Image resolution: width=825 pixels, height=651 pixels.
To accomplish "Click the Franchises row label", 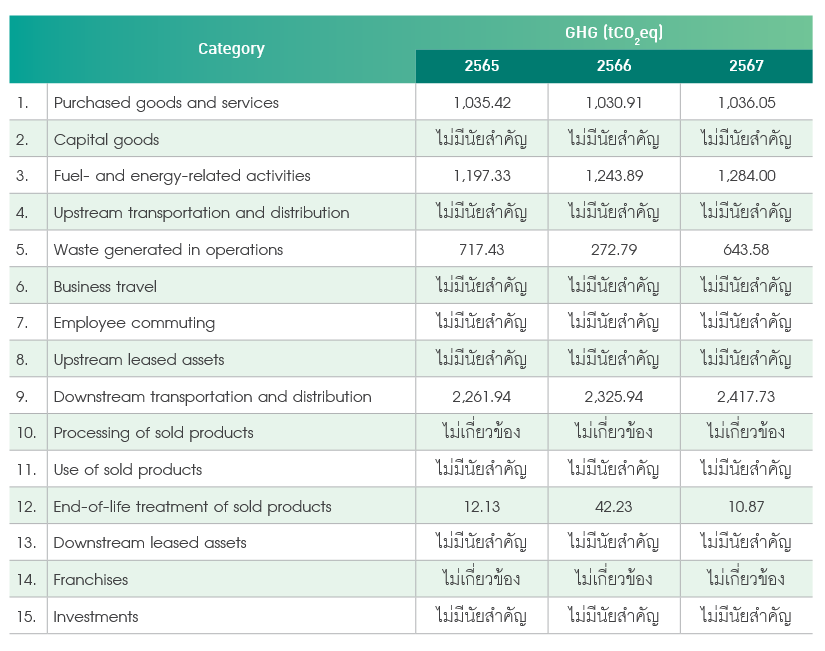I will point(91,580).
